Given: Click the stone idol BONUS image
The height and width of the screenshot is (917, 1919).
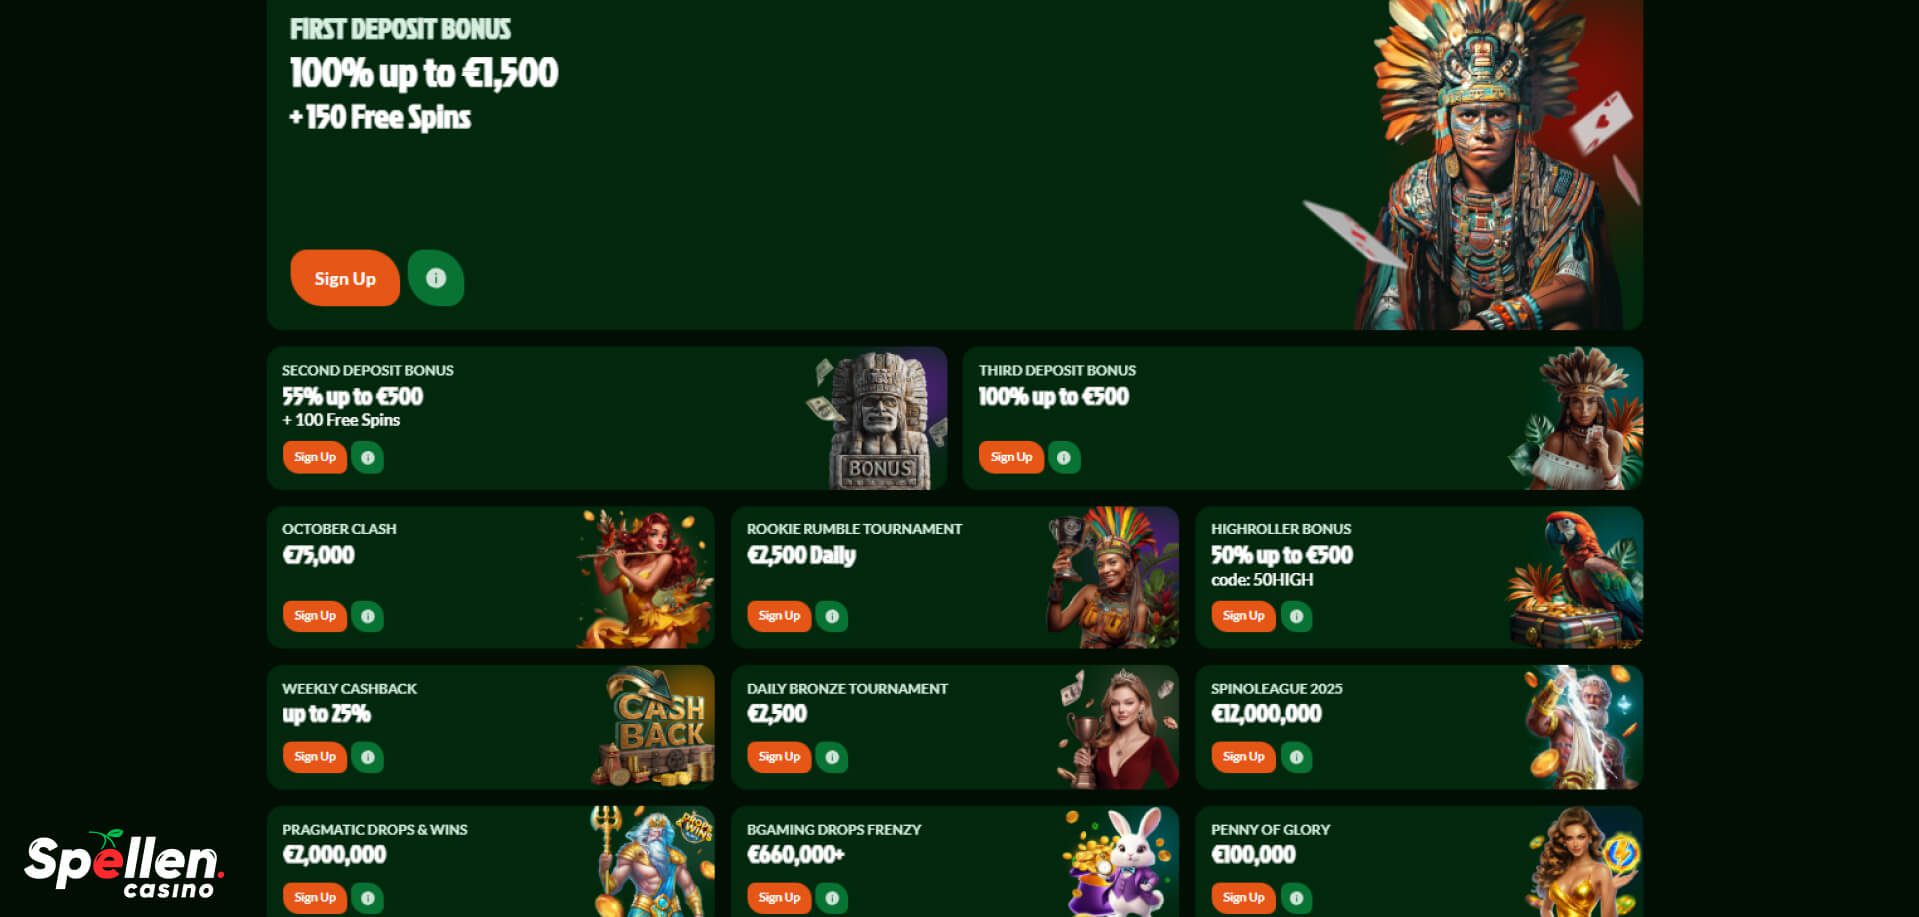Looking at the screenshot, I should 877,419.
